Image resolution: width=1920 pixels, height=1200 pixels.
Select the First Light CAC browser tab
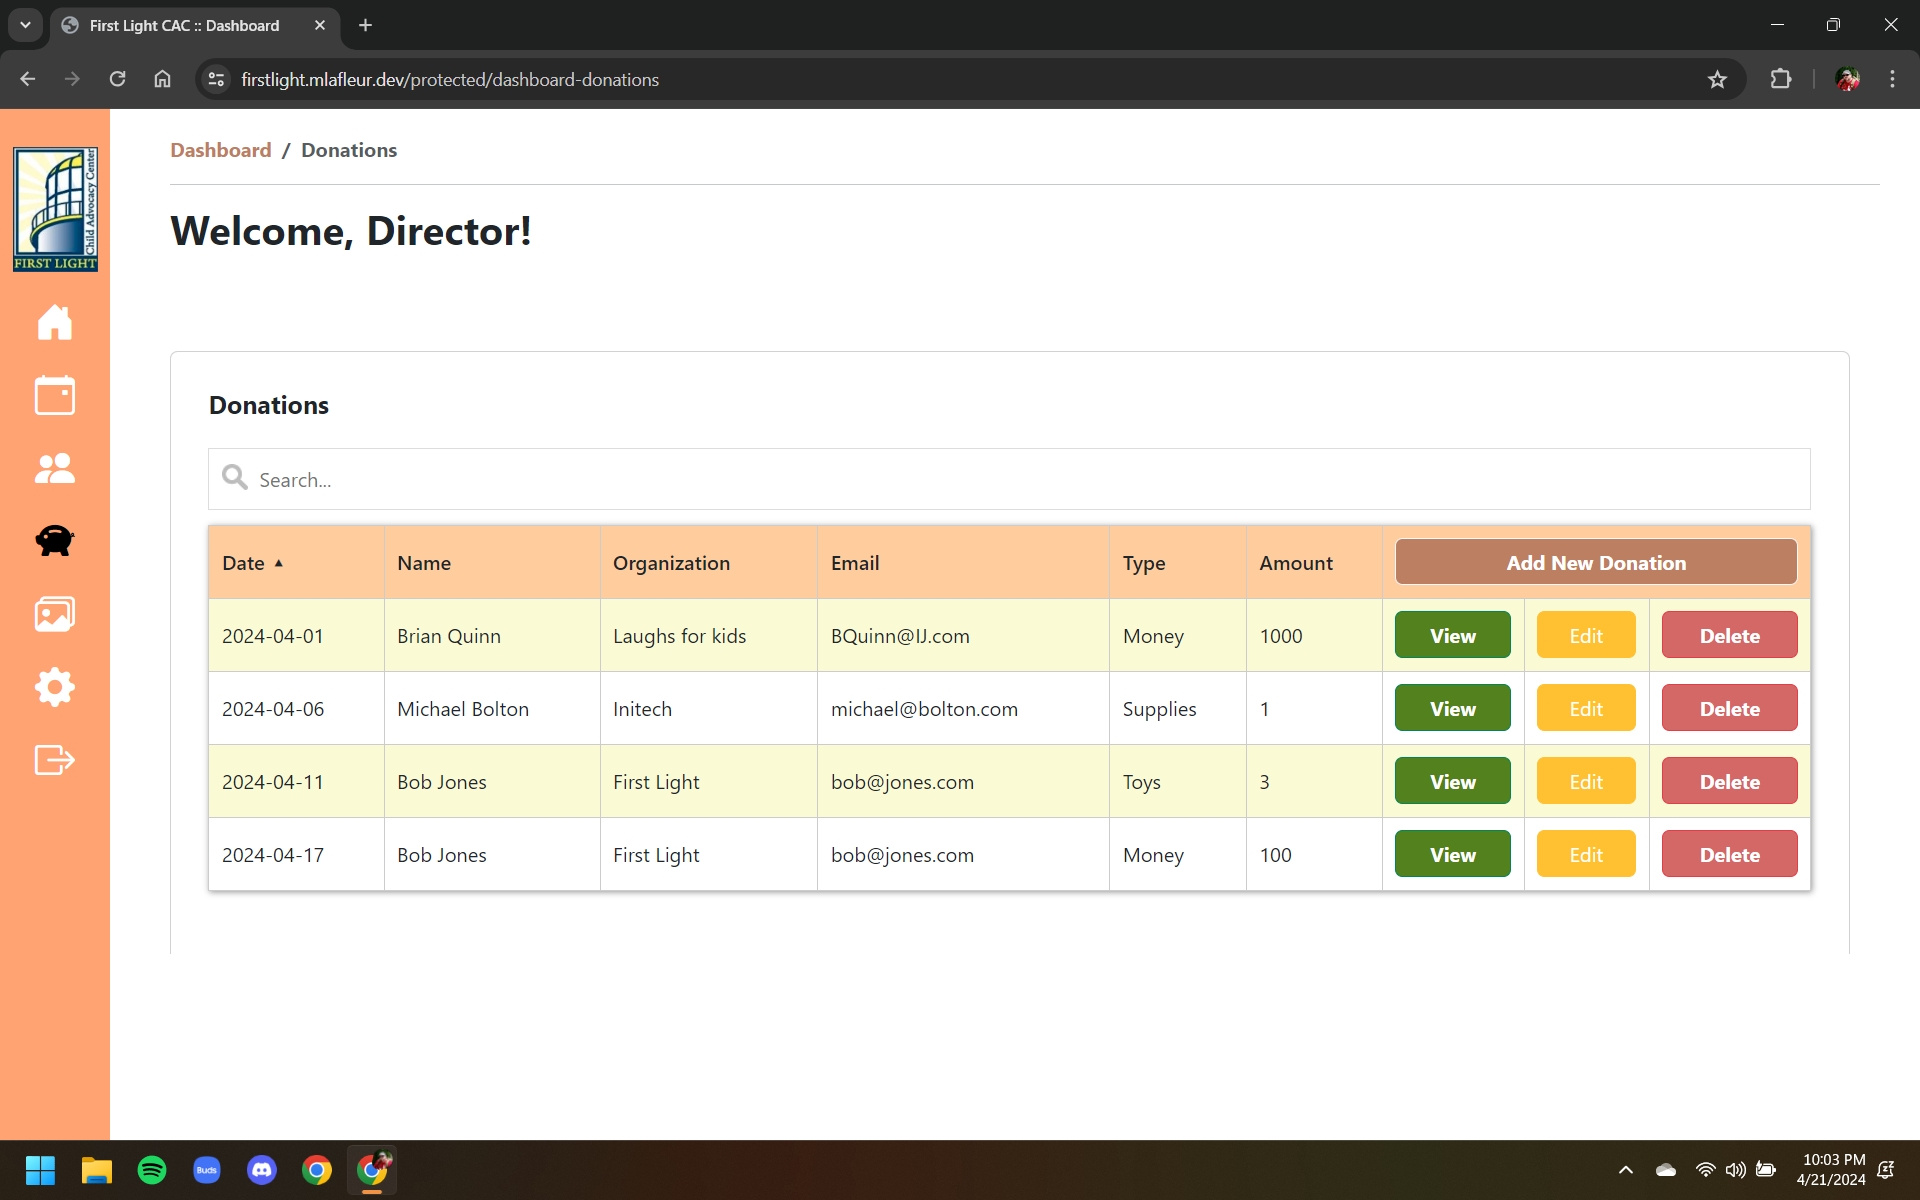185,25
